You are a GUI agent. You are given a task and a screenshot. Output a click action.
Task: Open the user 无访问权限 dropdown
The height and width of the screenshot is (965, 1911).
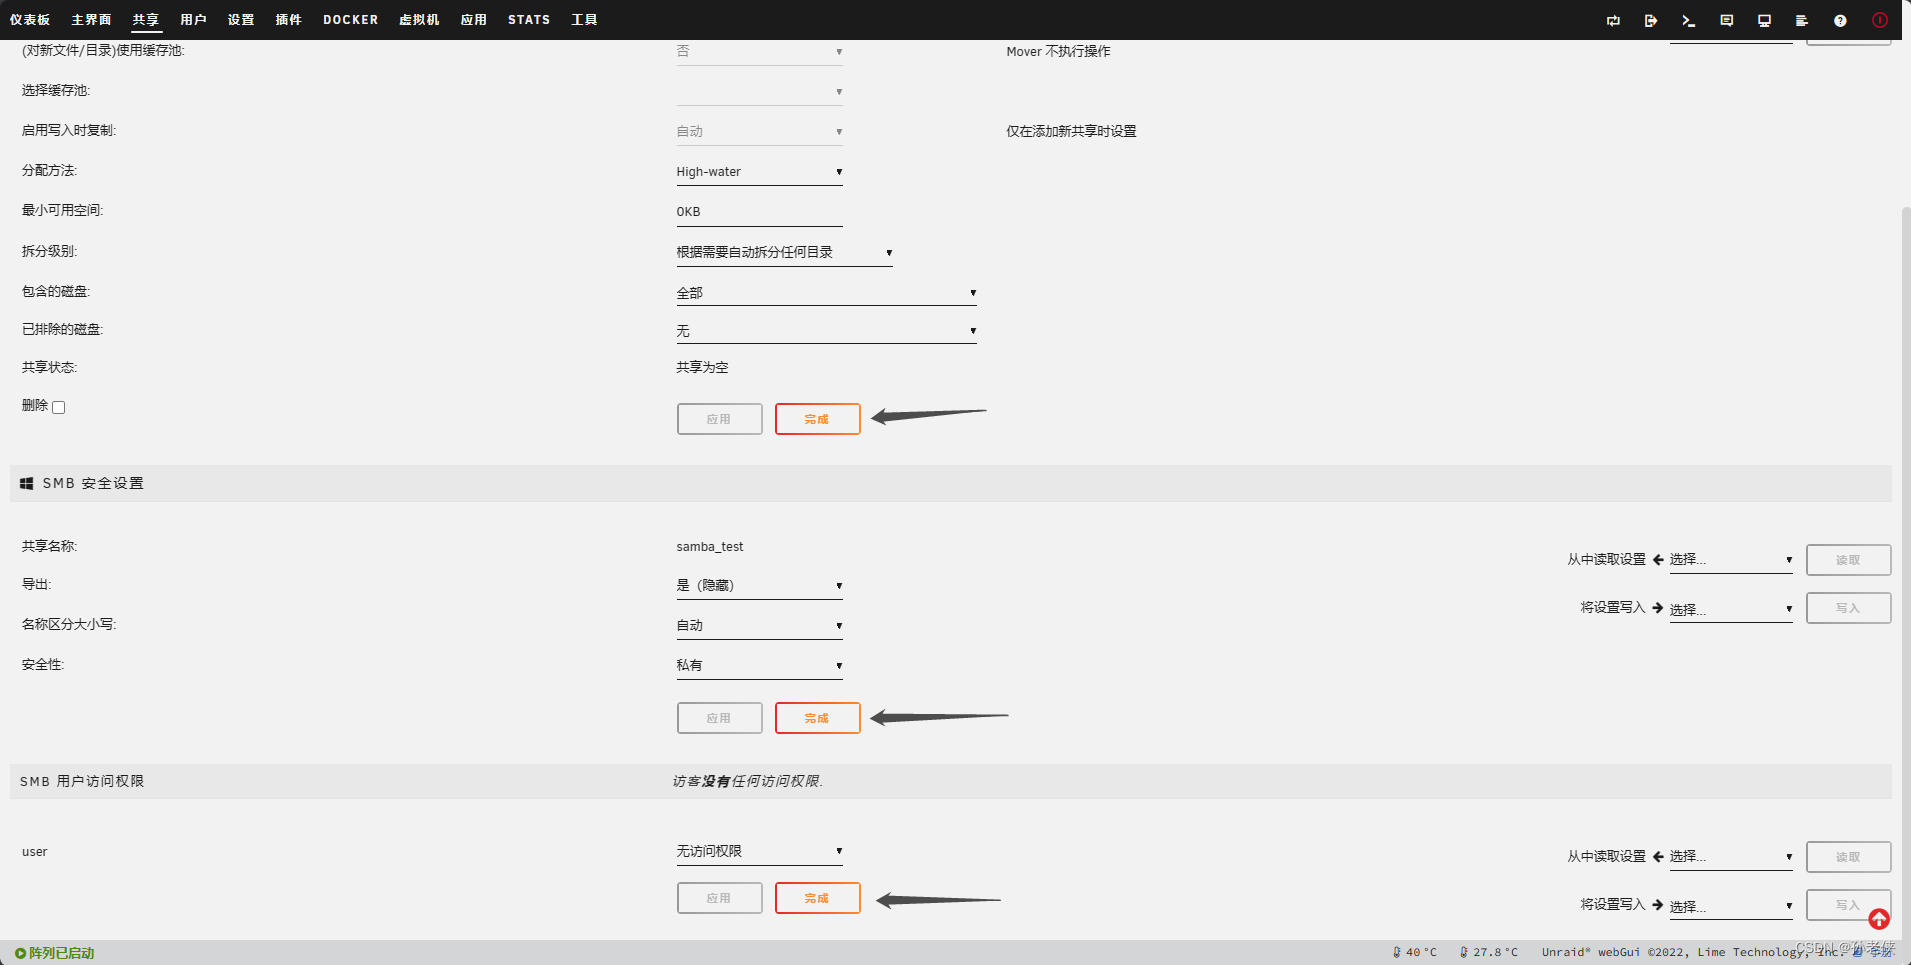click(758, 851)
